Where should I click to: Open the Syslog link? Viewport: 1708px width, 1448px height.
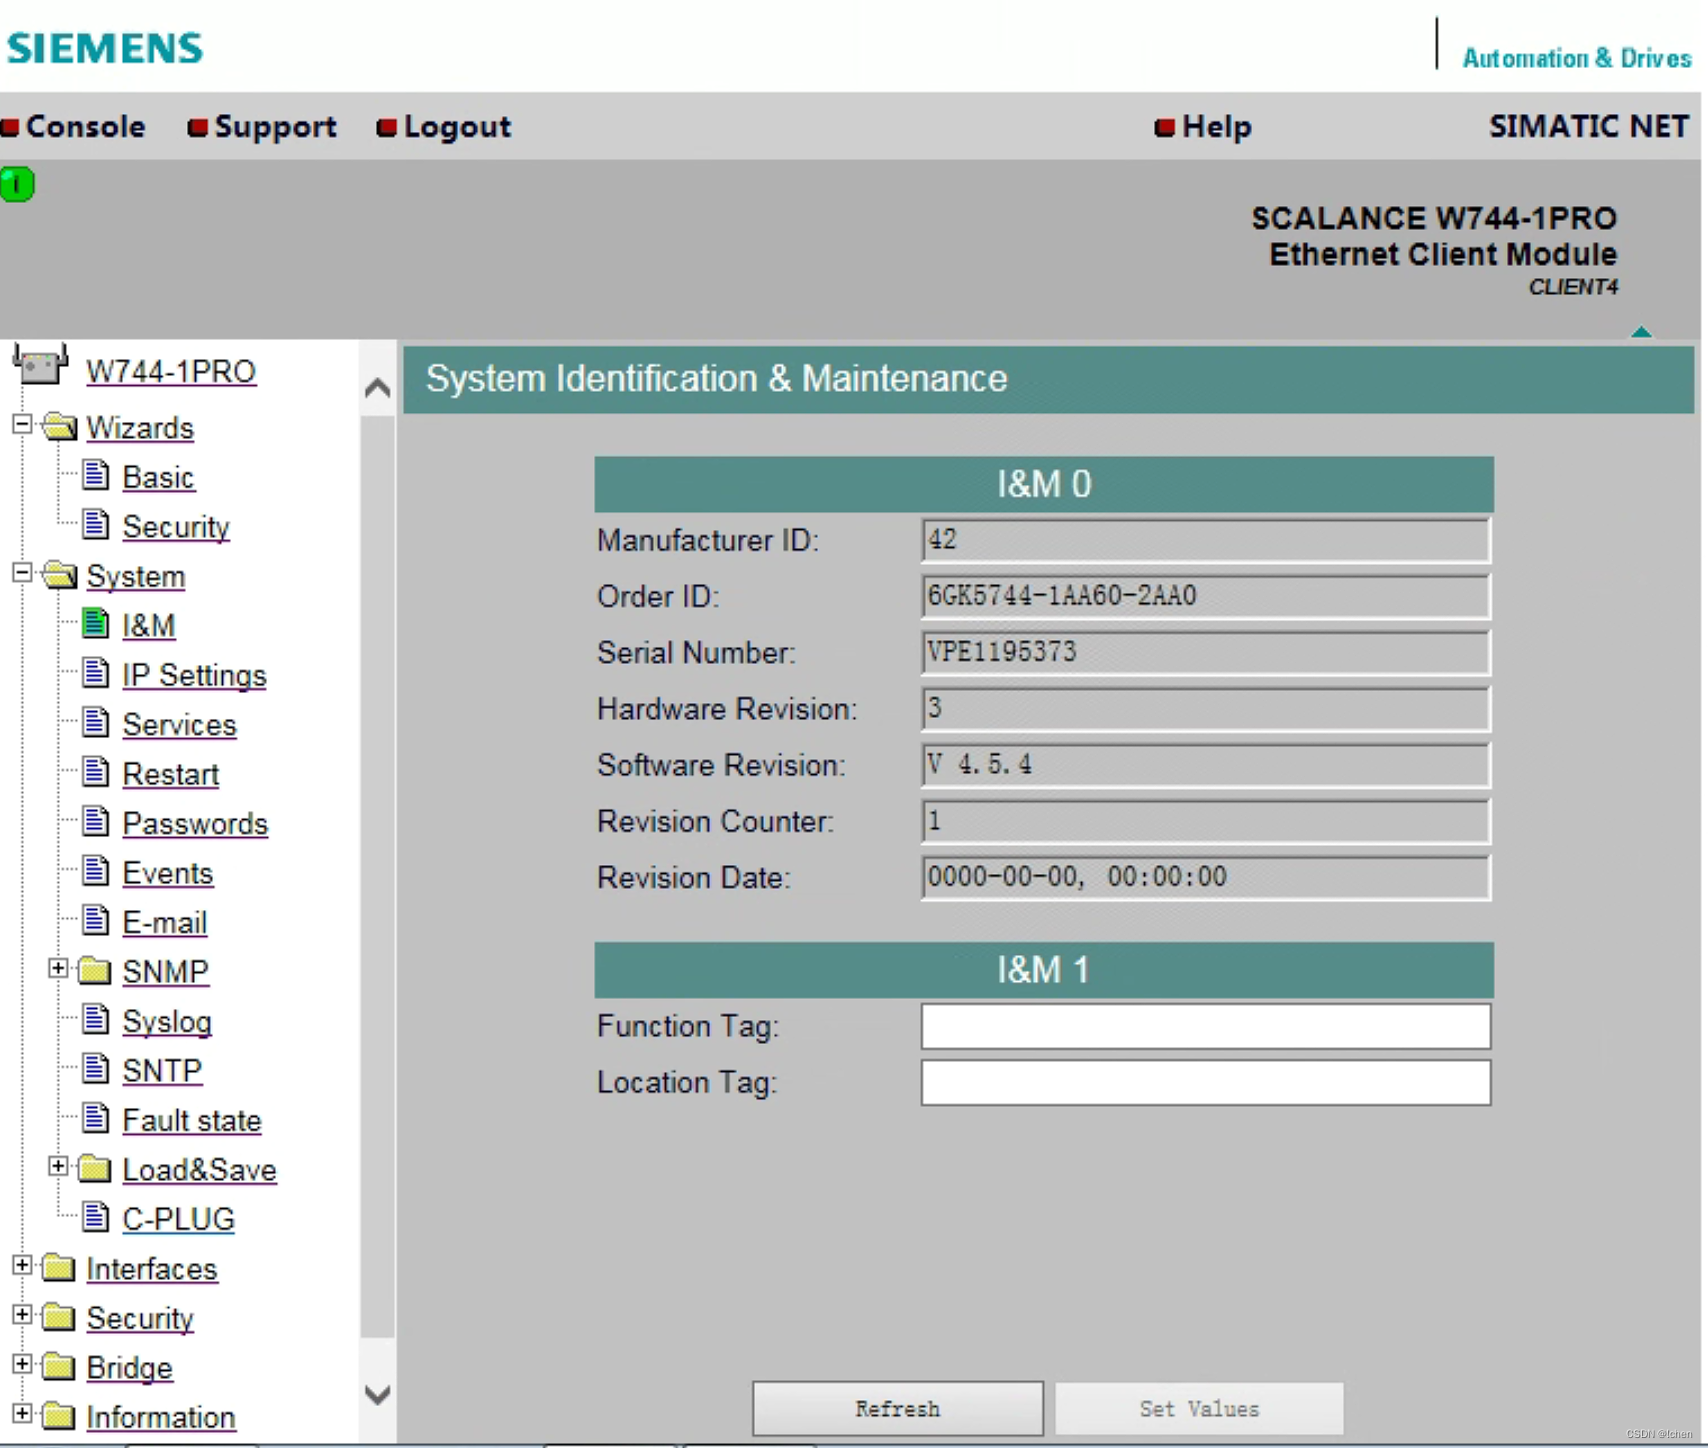[167, 1022]
